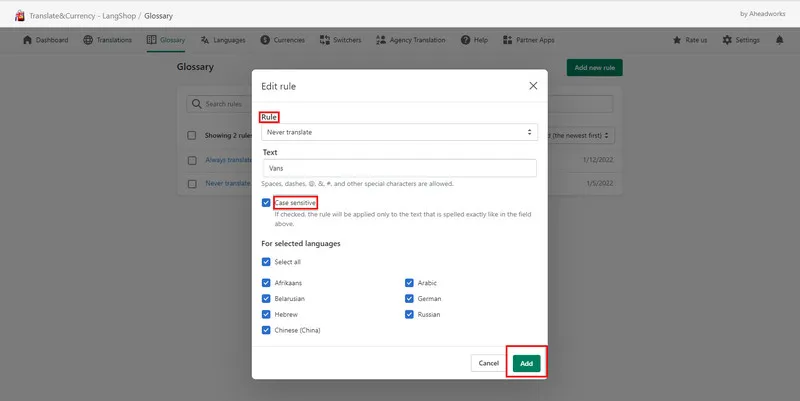Check the Always translate row checkbox
This screenshot has height=401, width=800.
[x=192, y=160]
